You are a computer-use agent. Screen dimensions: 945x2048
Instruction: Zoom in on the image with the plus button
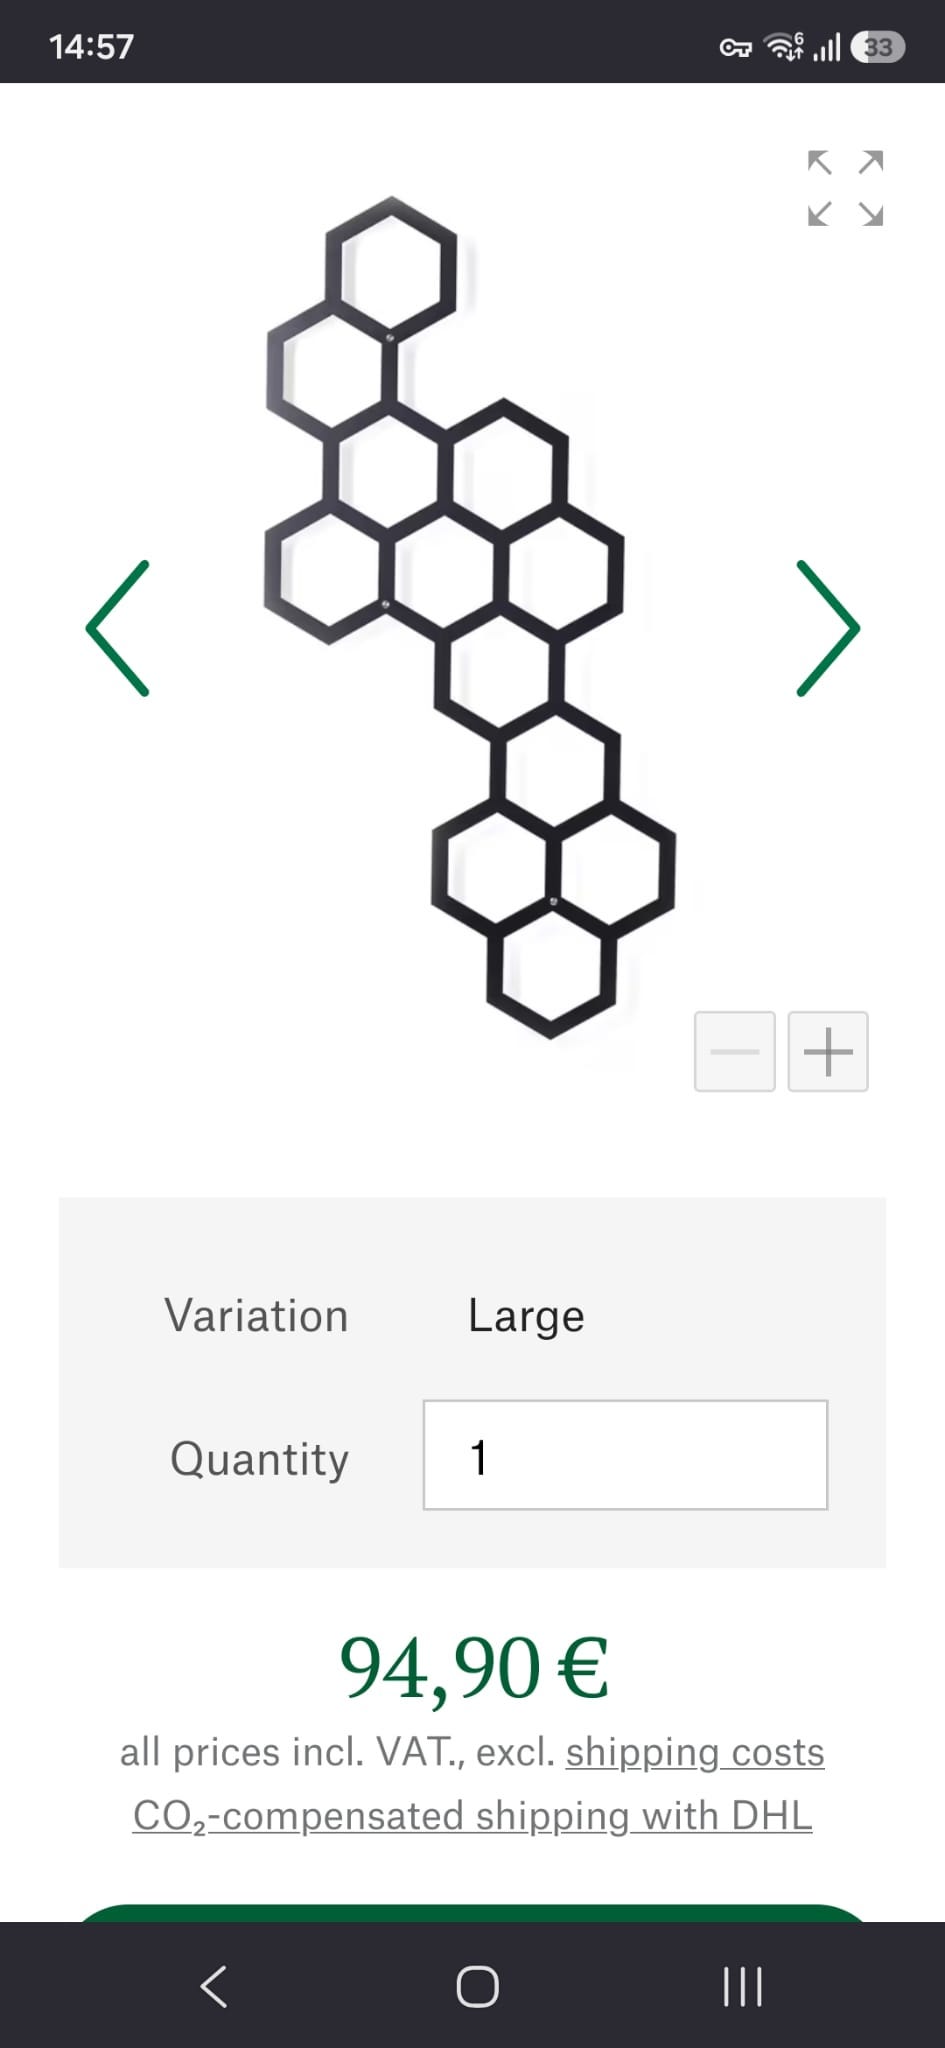point(828,1051)
